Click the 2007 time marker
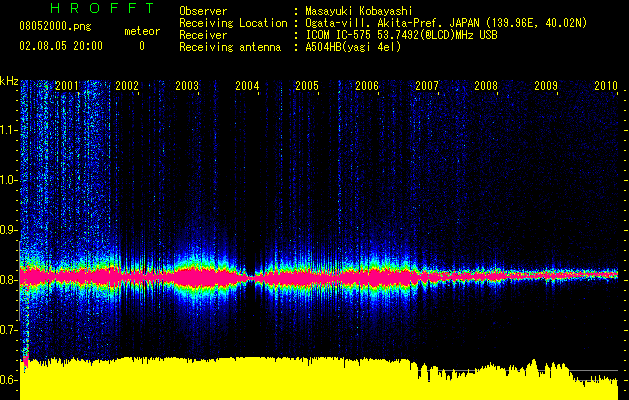The width and height of the screenshot is (629, 400). point(427,86)
